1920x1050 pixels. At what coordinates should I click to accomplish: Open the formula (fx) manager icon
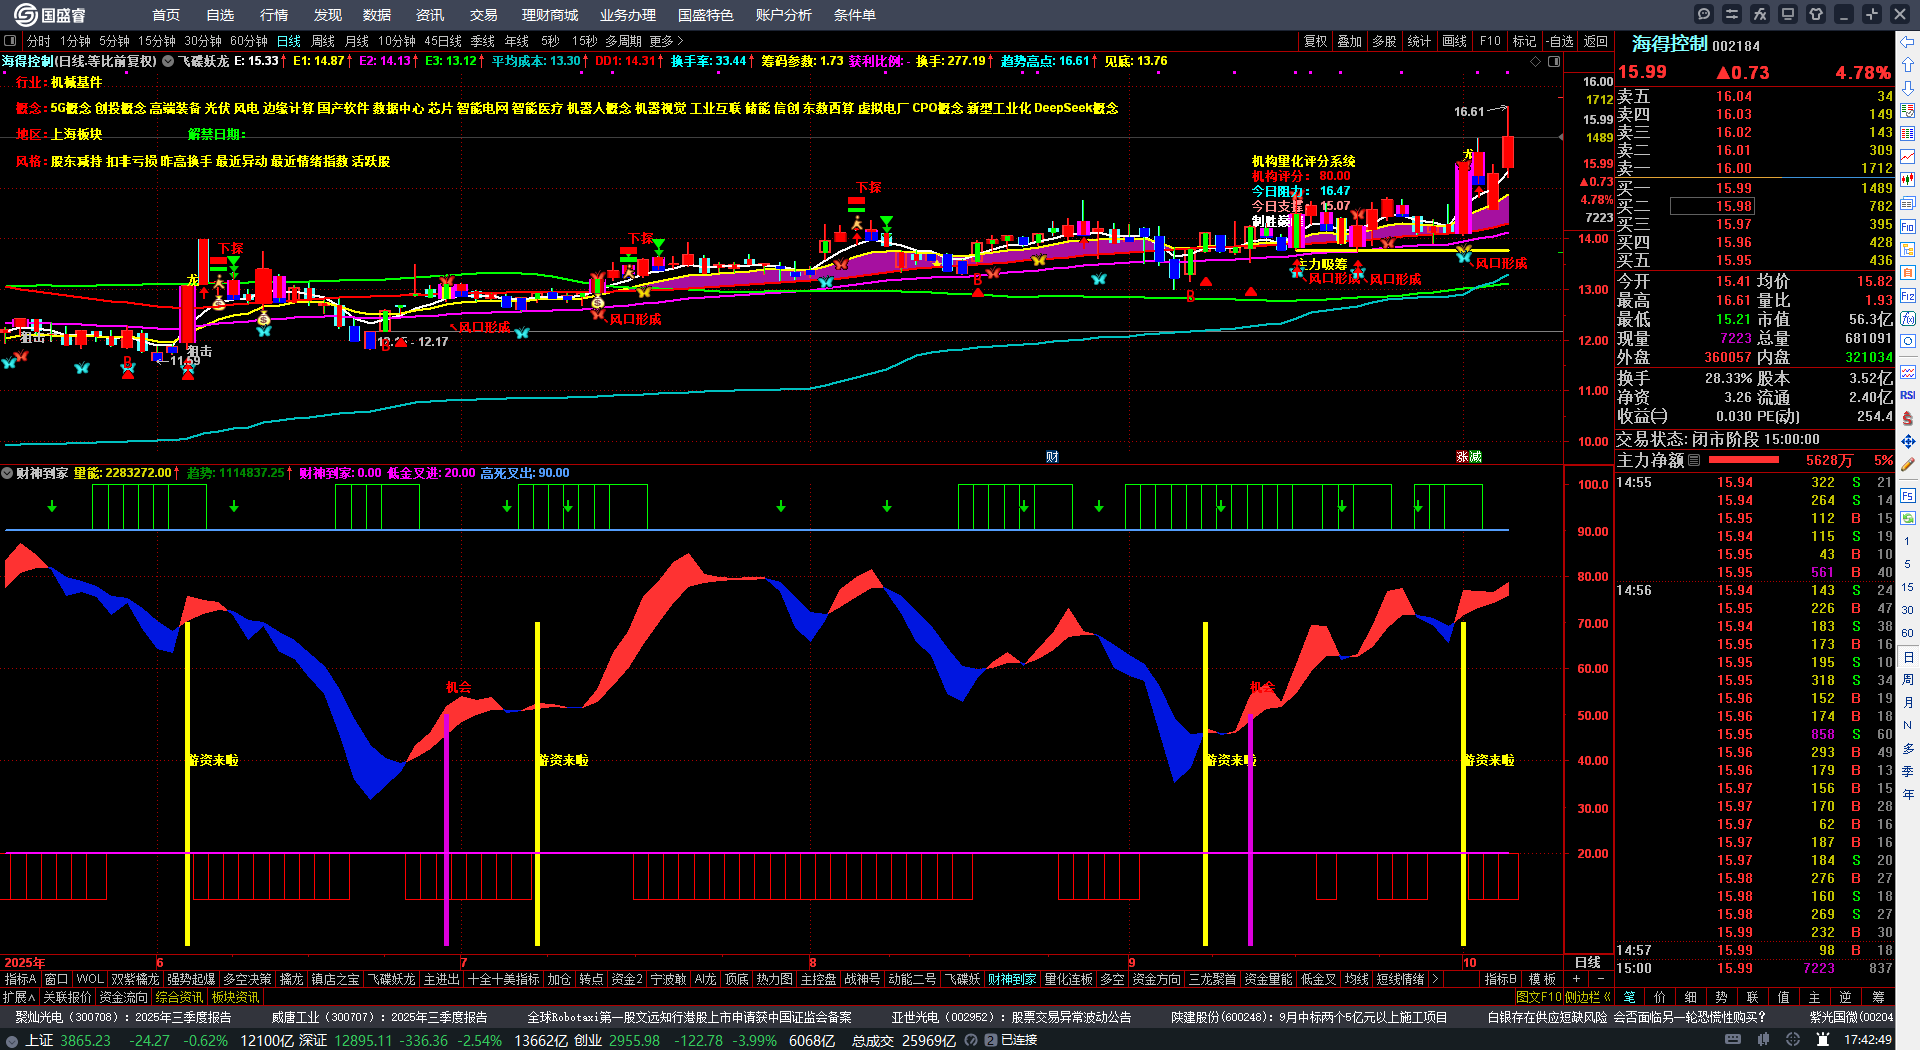pos(1760,14)
